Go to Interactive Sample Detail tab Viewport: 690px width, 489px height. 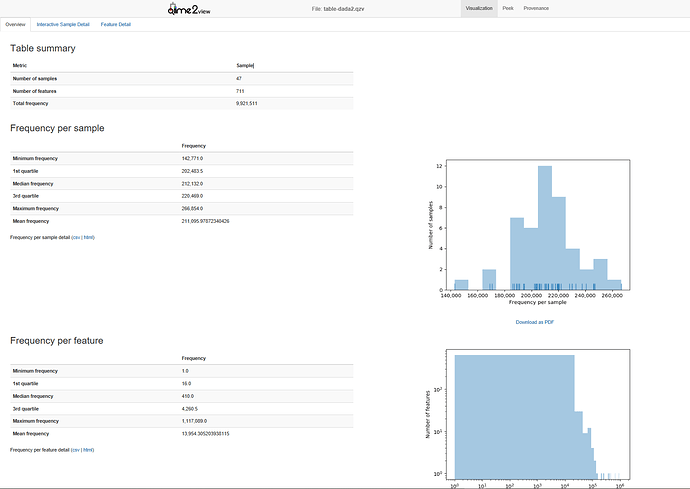[x=63, y=23]
